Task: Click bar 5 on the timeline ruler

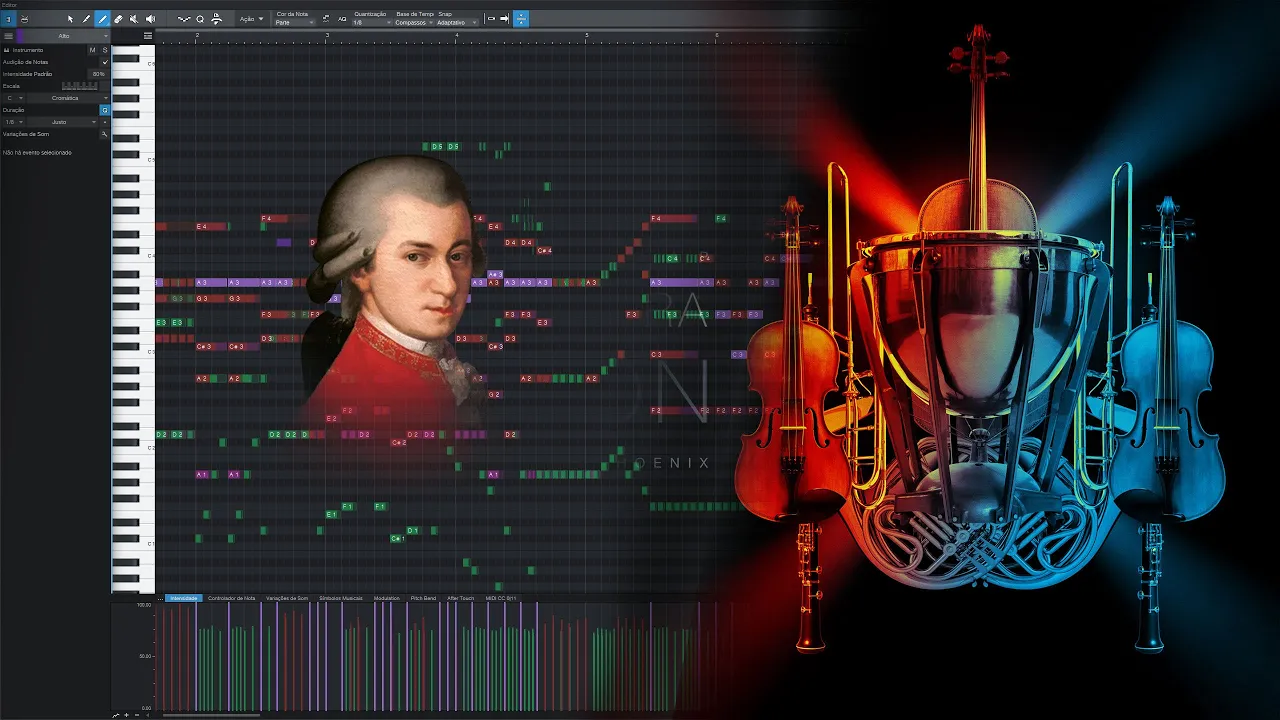Action: coord(587,36)
